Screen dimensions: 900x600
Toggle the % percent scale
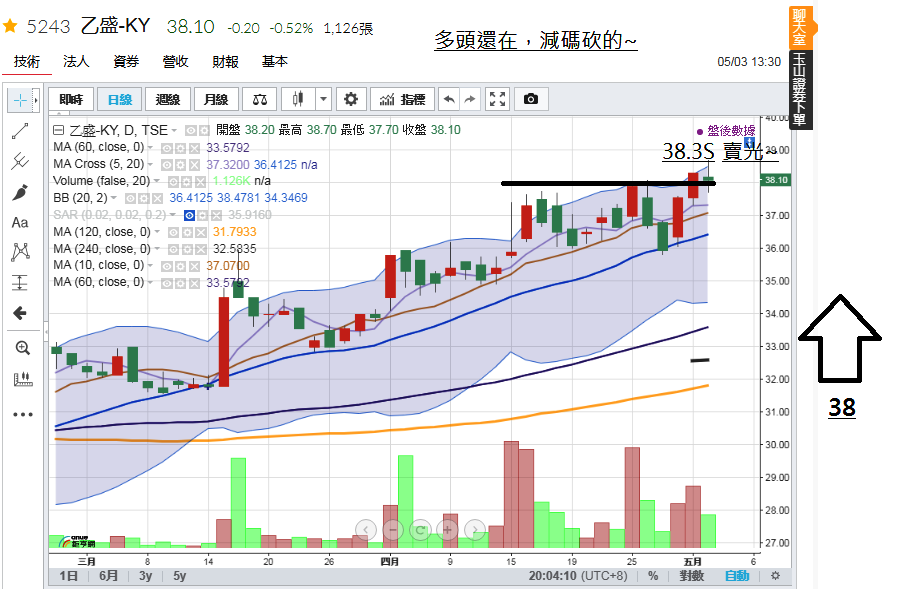click(x=653, y=575)
